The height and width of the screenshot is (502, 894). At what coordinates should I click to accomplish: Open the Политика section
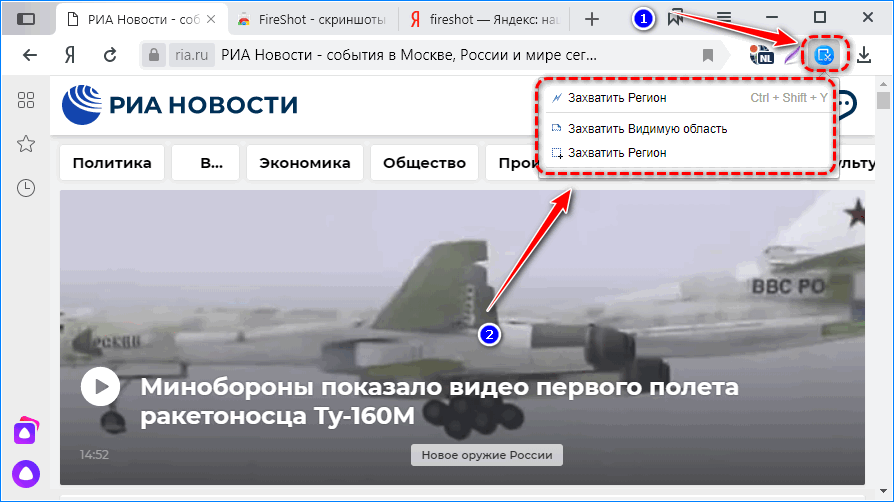112,163
